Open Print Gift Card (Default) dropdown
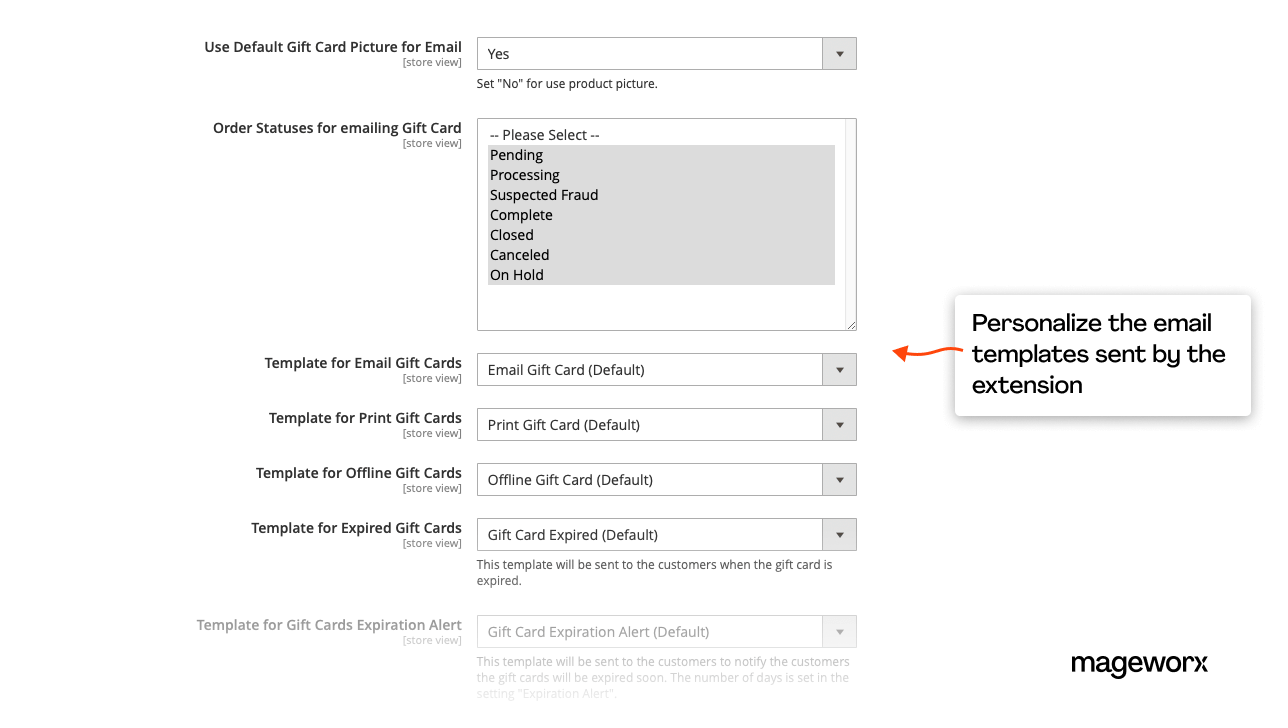 (650, 425)
